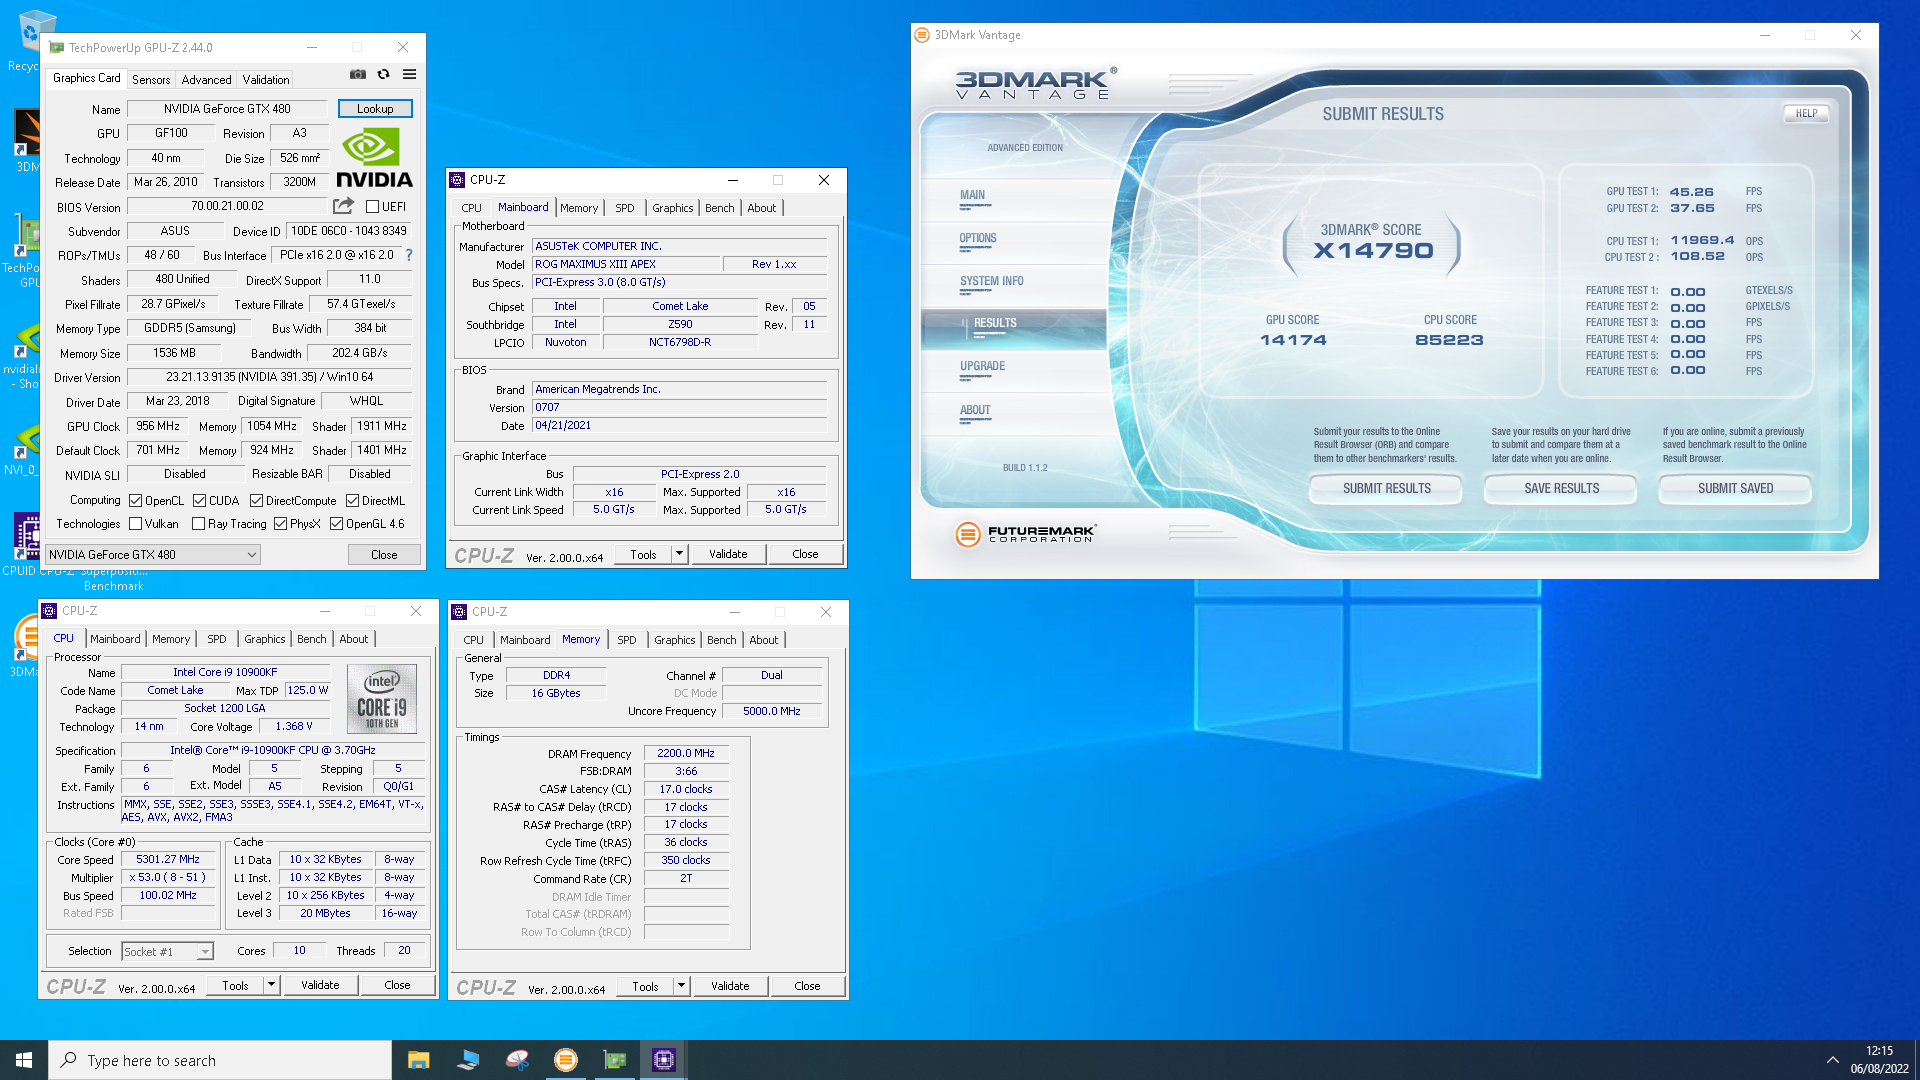The image size is (1920, 1080).
Task: Select the Bench tab in Memory CPU-Z window
Action: pos(721,639)
